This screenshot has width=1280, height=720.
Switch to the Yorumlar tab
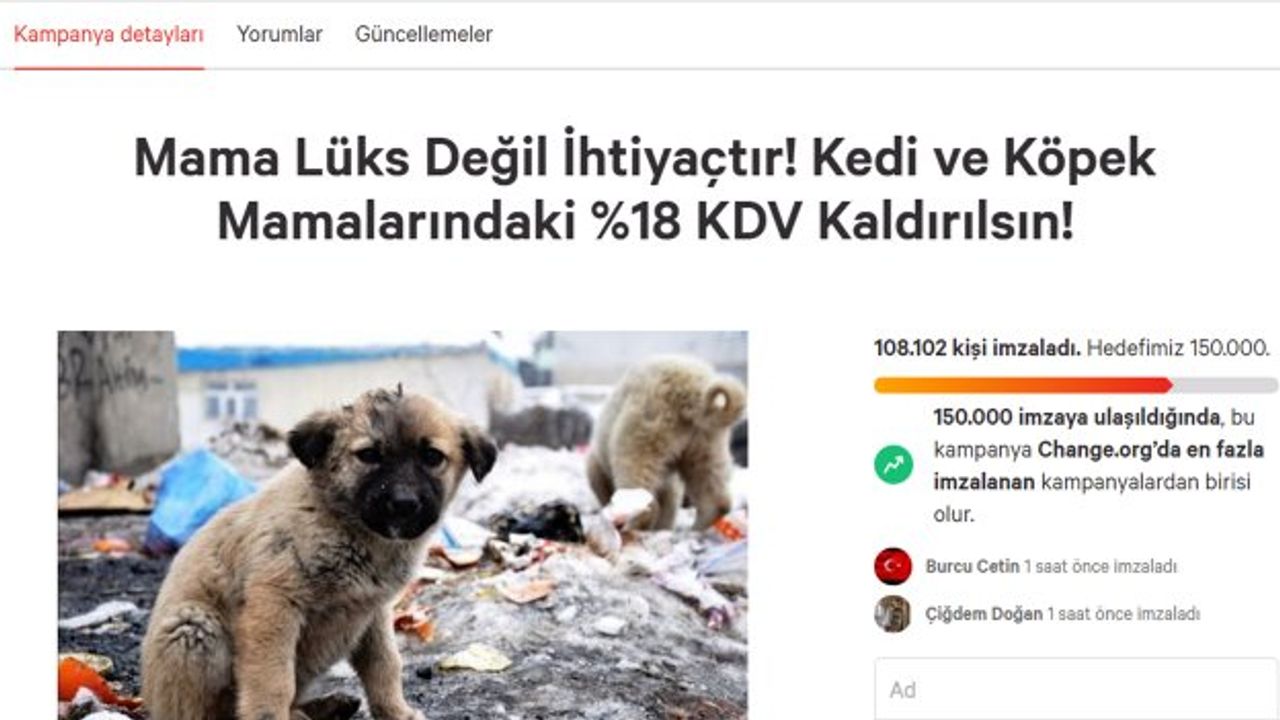pos(279,34)
